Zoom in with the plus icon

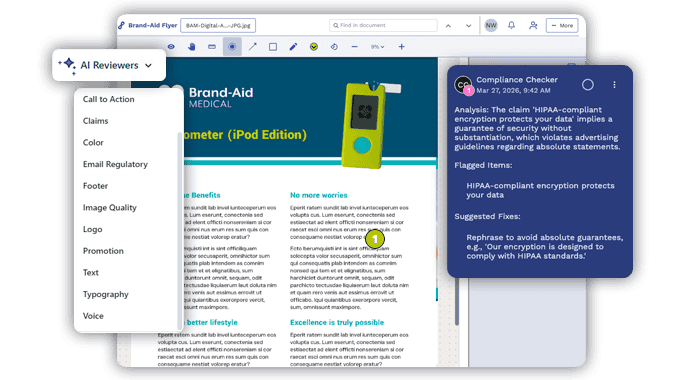point(401,46)
